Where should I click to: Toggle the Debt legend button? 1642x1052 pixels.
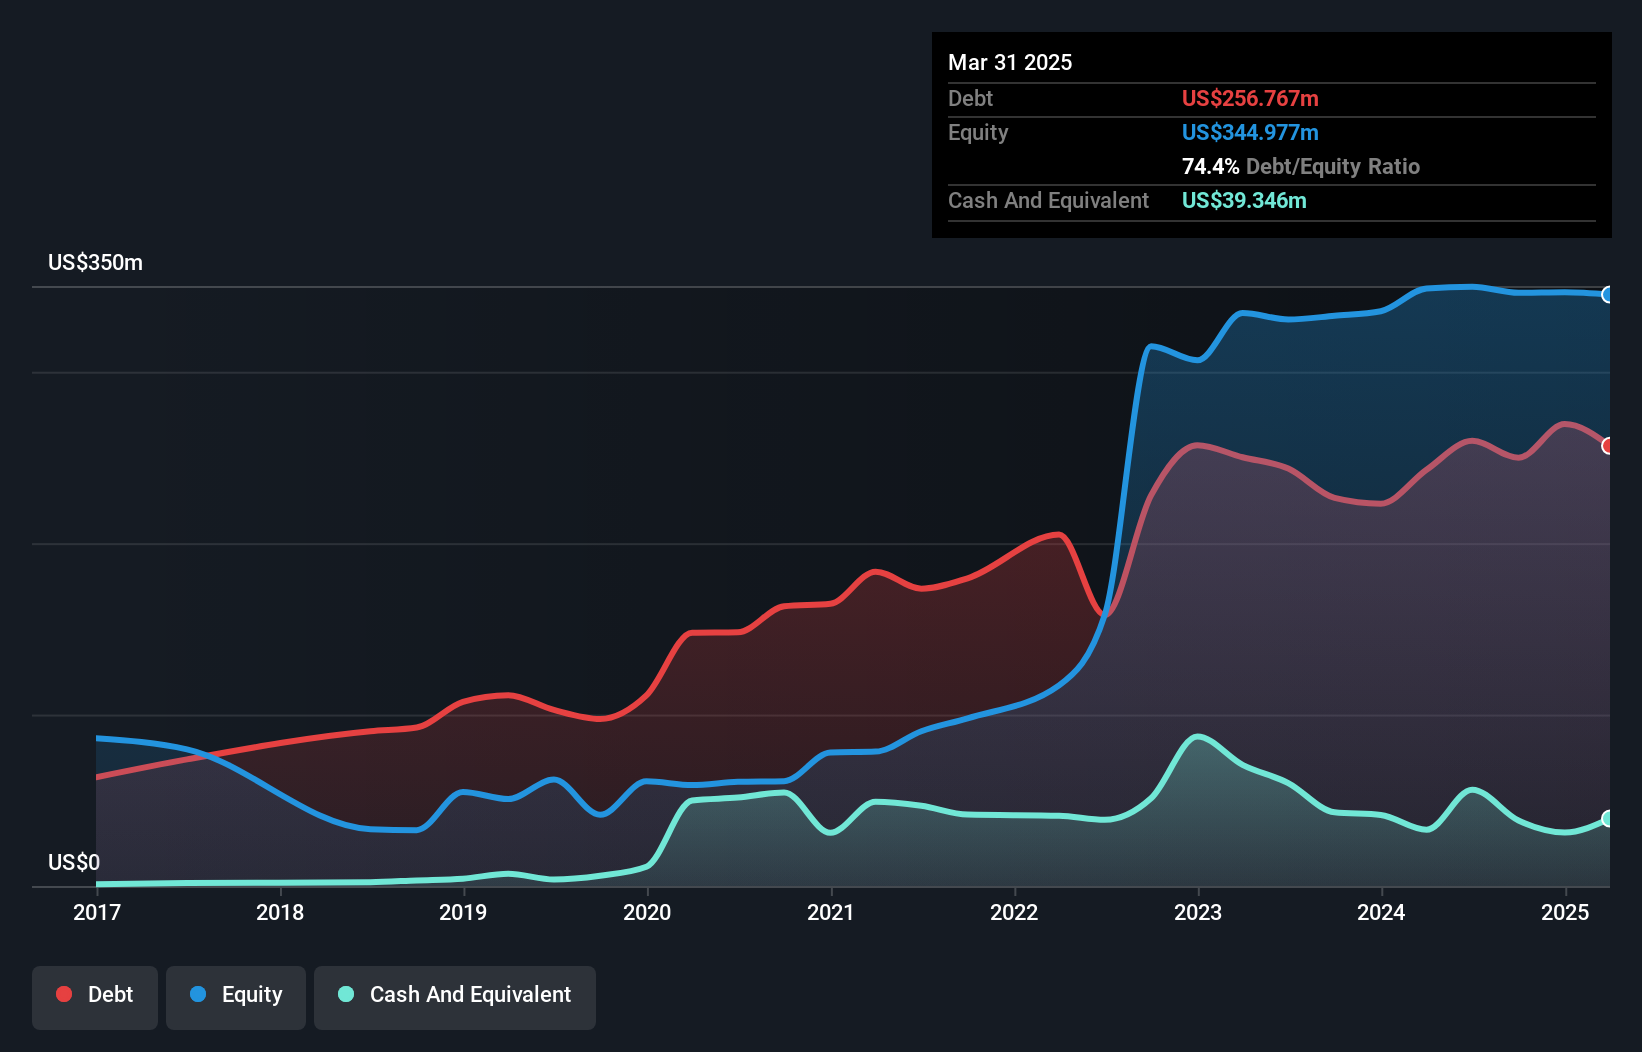pos(95,997)
